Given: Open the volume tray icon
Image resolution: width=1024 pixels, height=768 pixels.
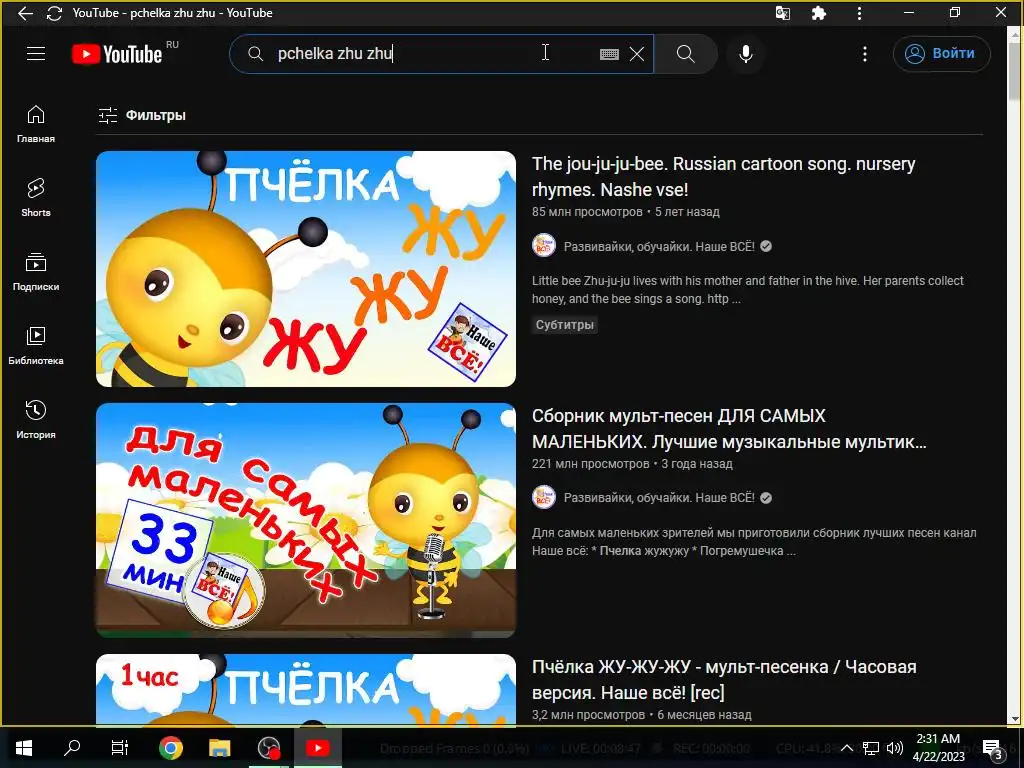Looking at the screenshot, I should click(x=895, y=748).
